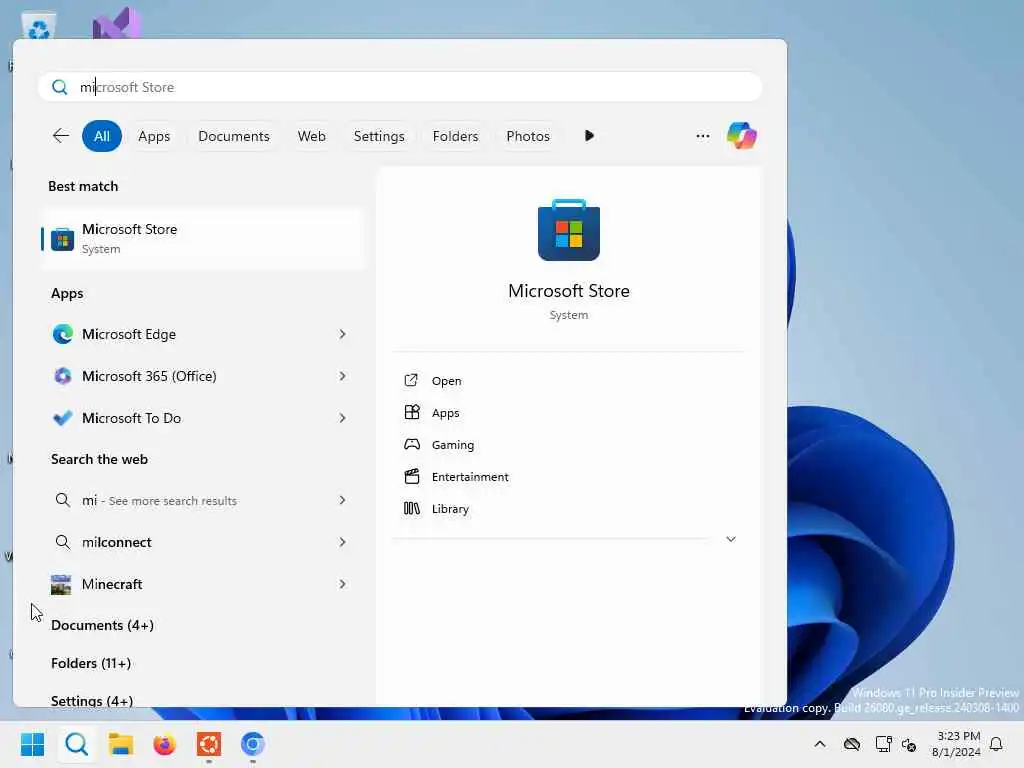Select the 'miIconnect' web suggestion text
The height and width of the screenshot is (768, 1024).
click(116, 542)
